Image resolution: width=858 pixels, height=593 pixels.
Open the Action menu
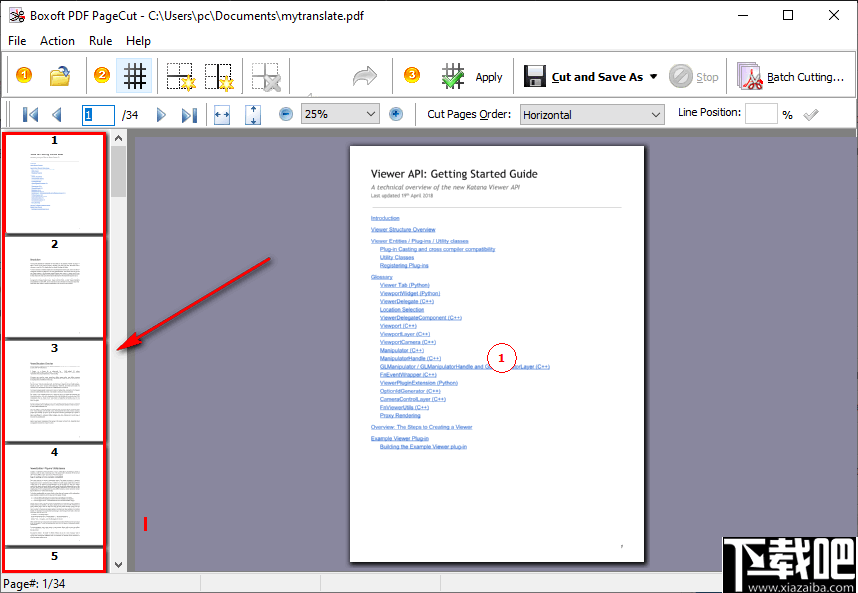[x=57, y=41]
